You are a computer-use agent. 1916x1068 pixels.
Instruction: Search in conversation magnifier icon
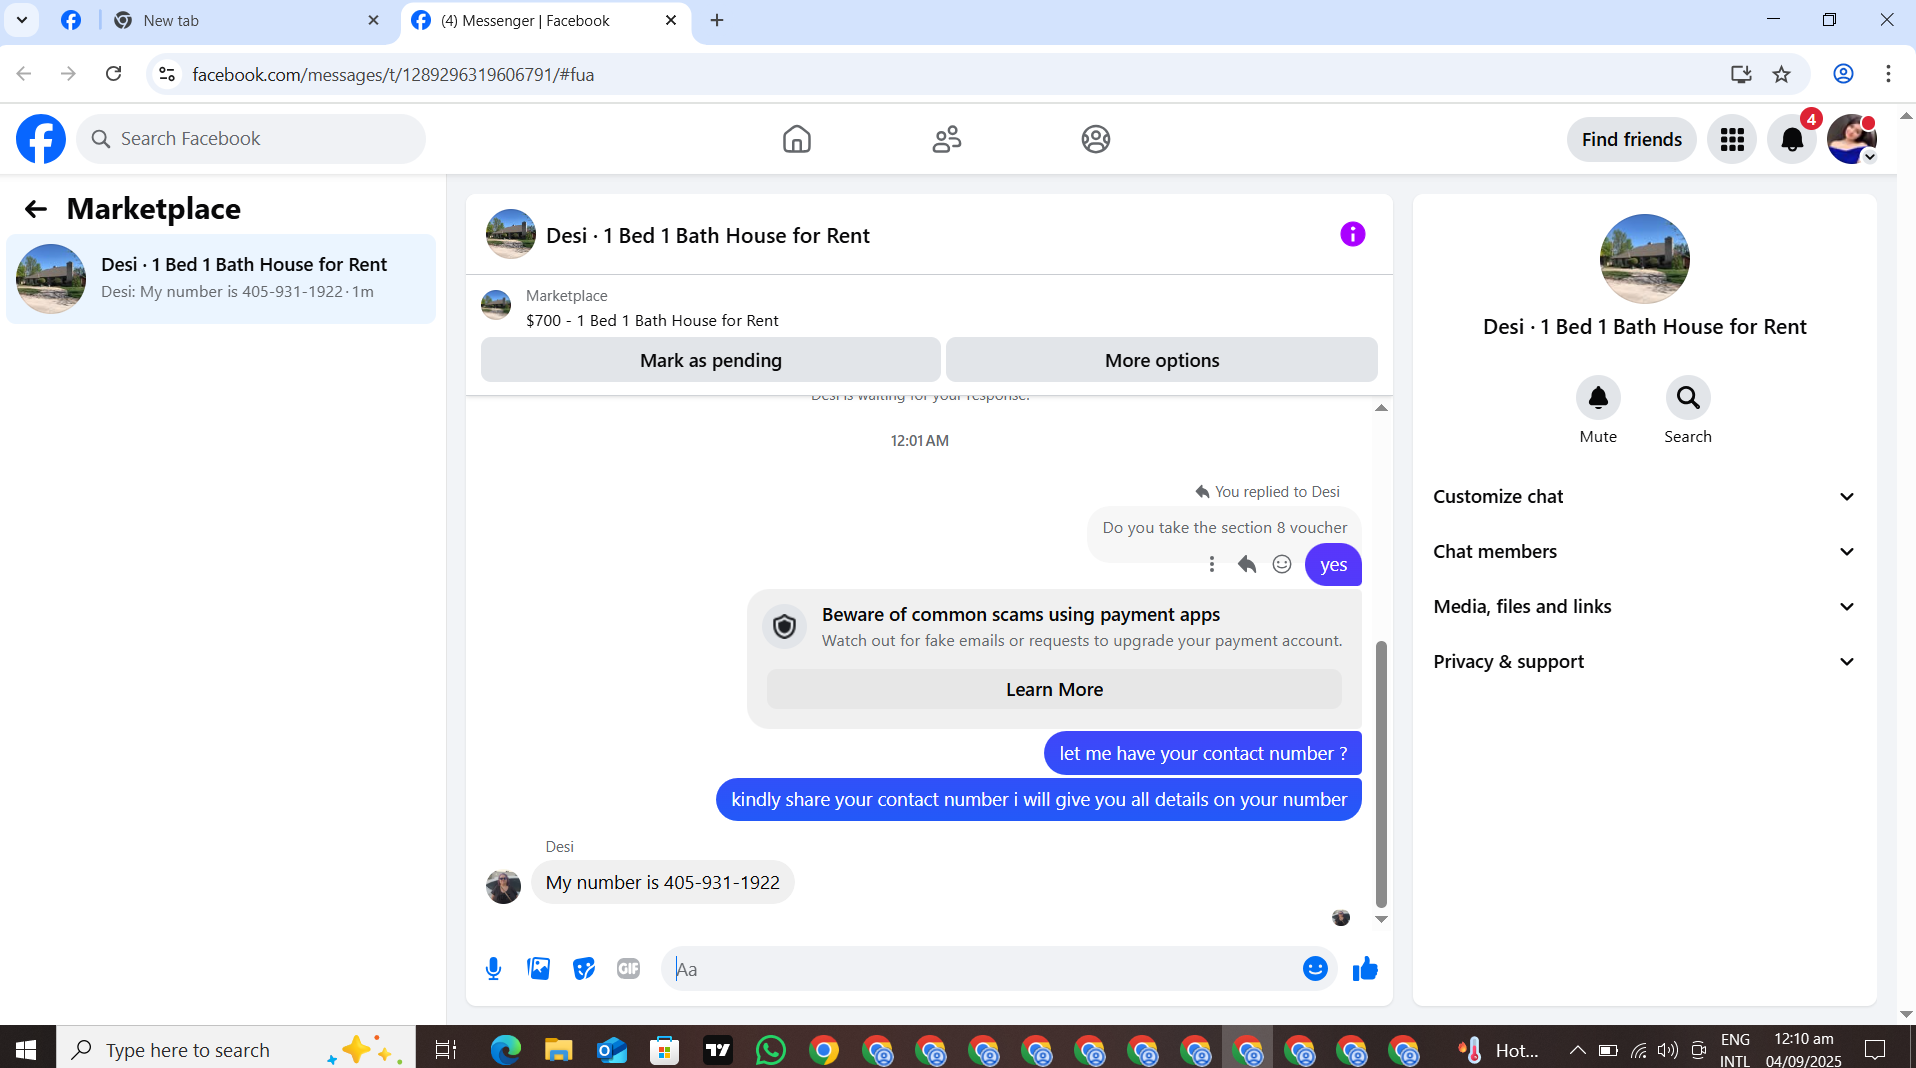[1688, 398]
